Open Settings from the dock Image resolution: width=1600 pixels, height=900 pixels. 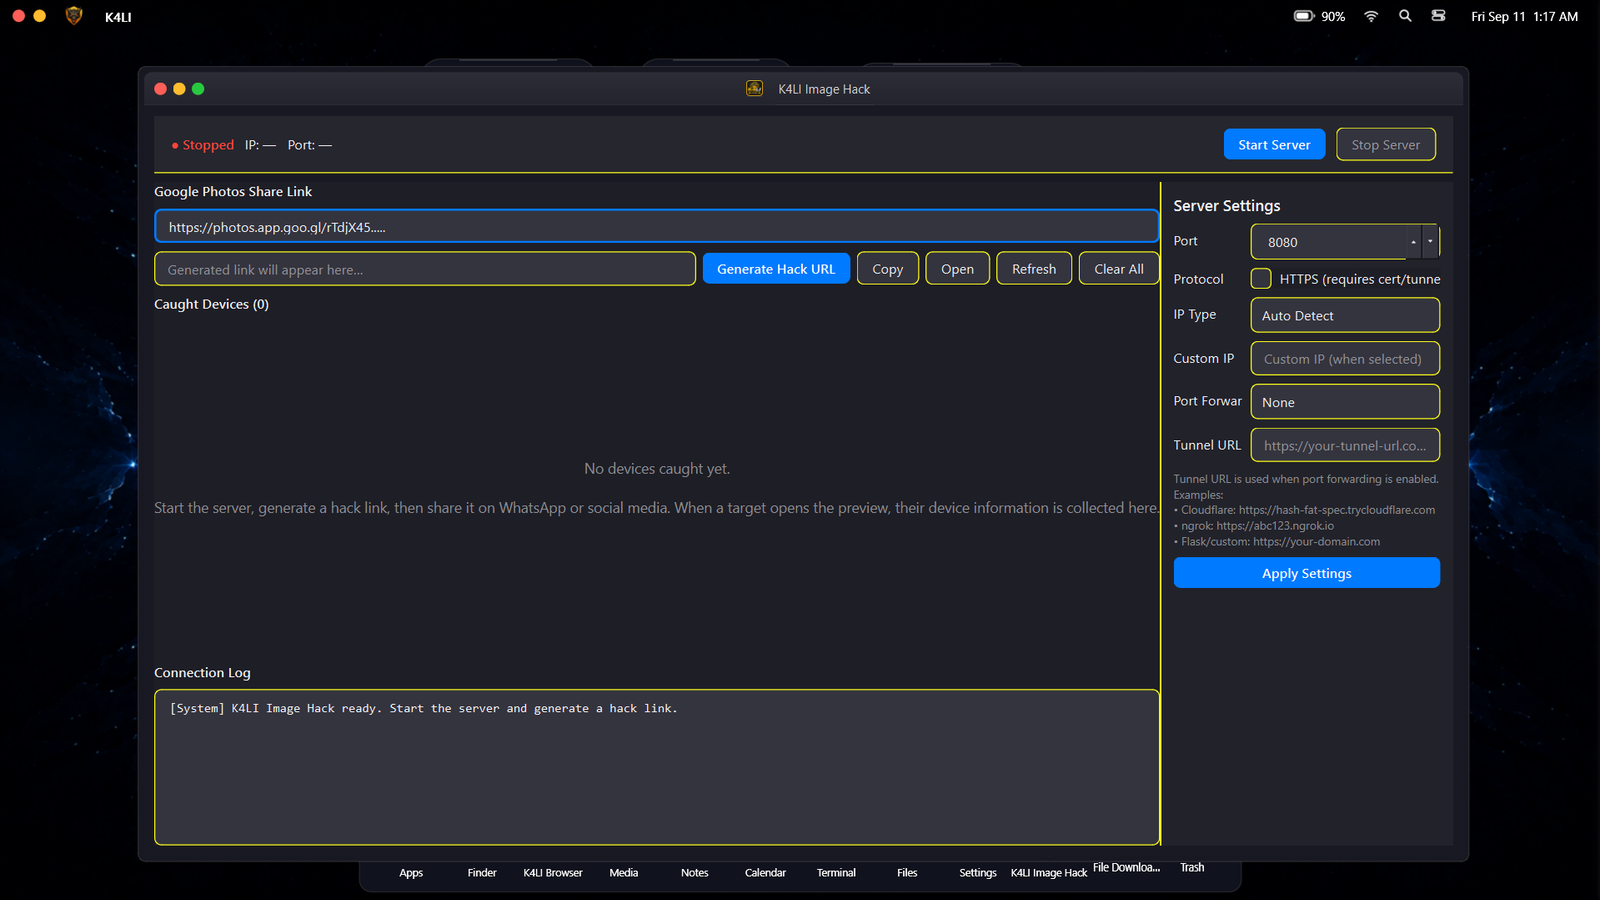pyautogui.click(x=978, y=873)
